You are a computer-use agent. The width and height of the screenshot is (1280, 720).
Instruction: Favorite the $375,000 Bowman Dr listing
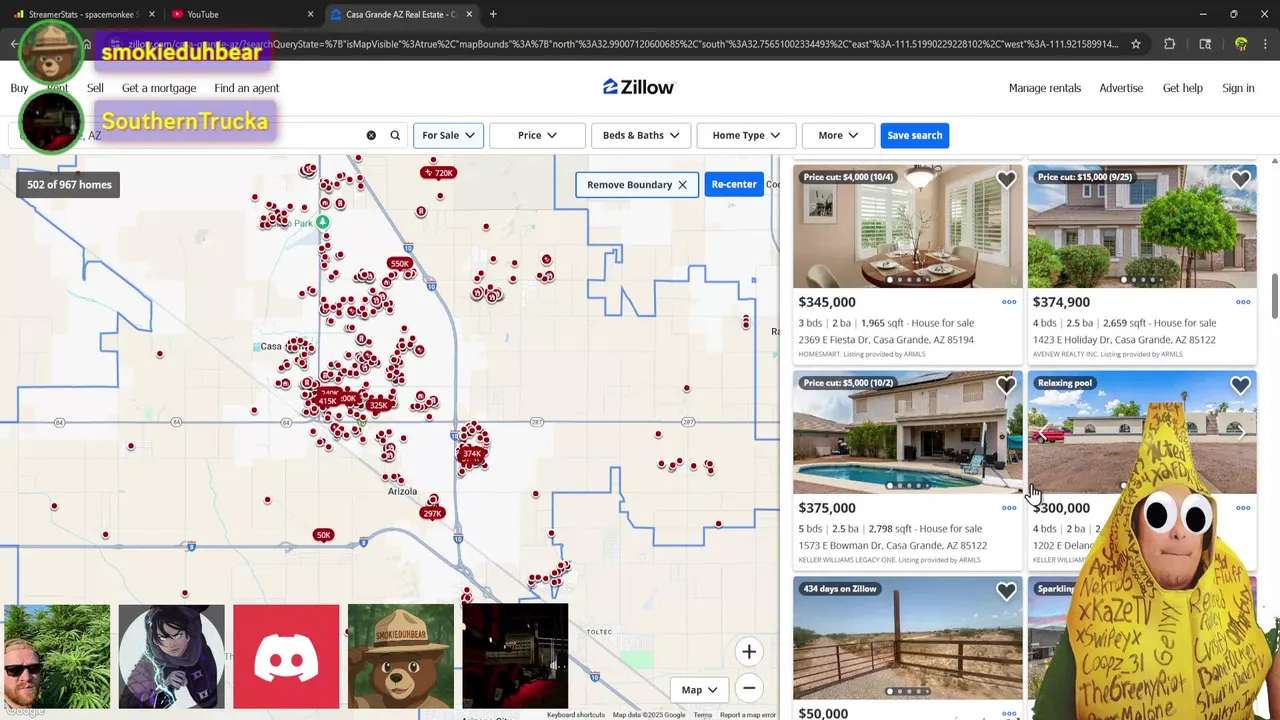coord(1006,386)
